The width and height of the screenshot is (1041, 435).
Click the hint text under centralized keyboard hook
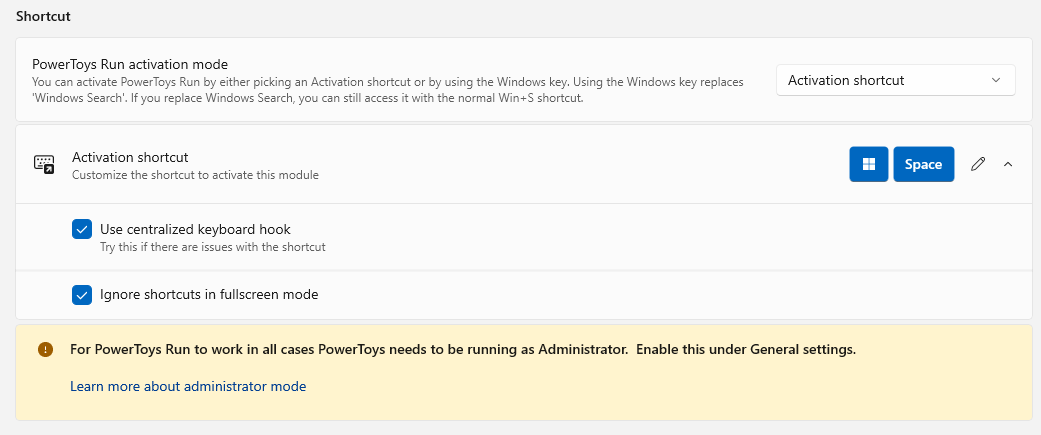pyautogui.click(x=212, y=247)
